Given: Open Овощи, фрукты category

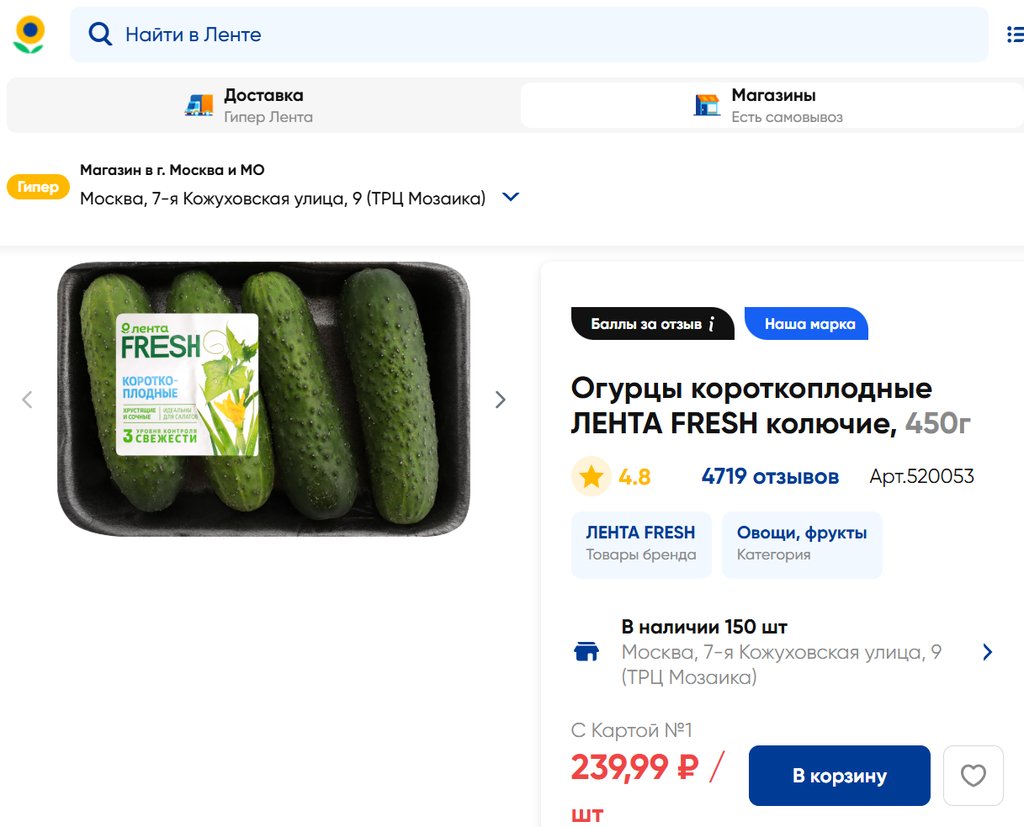Looking at the screenshot, I should pyautogui.click(x=802, y=544).
